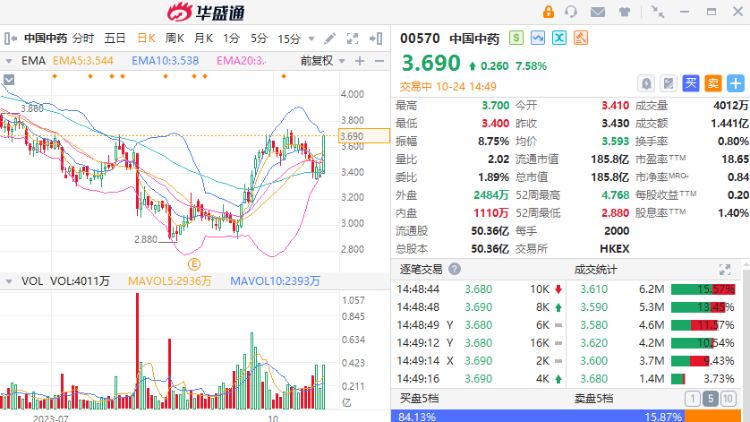Click the 交易所 value HKEX
Viewport: 750px width, 422px height.
tap(615, 249)
